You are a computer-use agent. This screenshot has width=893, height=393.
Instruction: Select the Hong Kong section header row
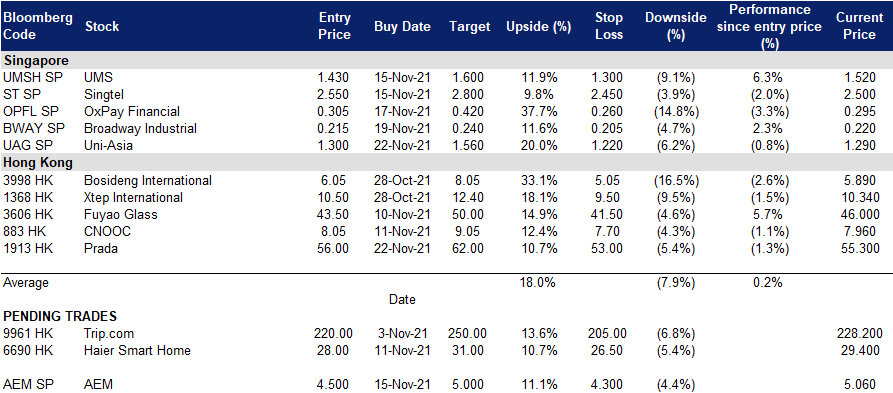point(446,162)
